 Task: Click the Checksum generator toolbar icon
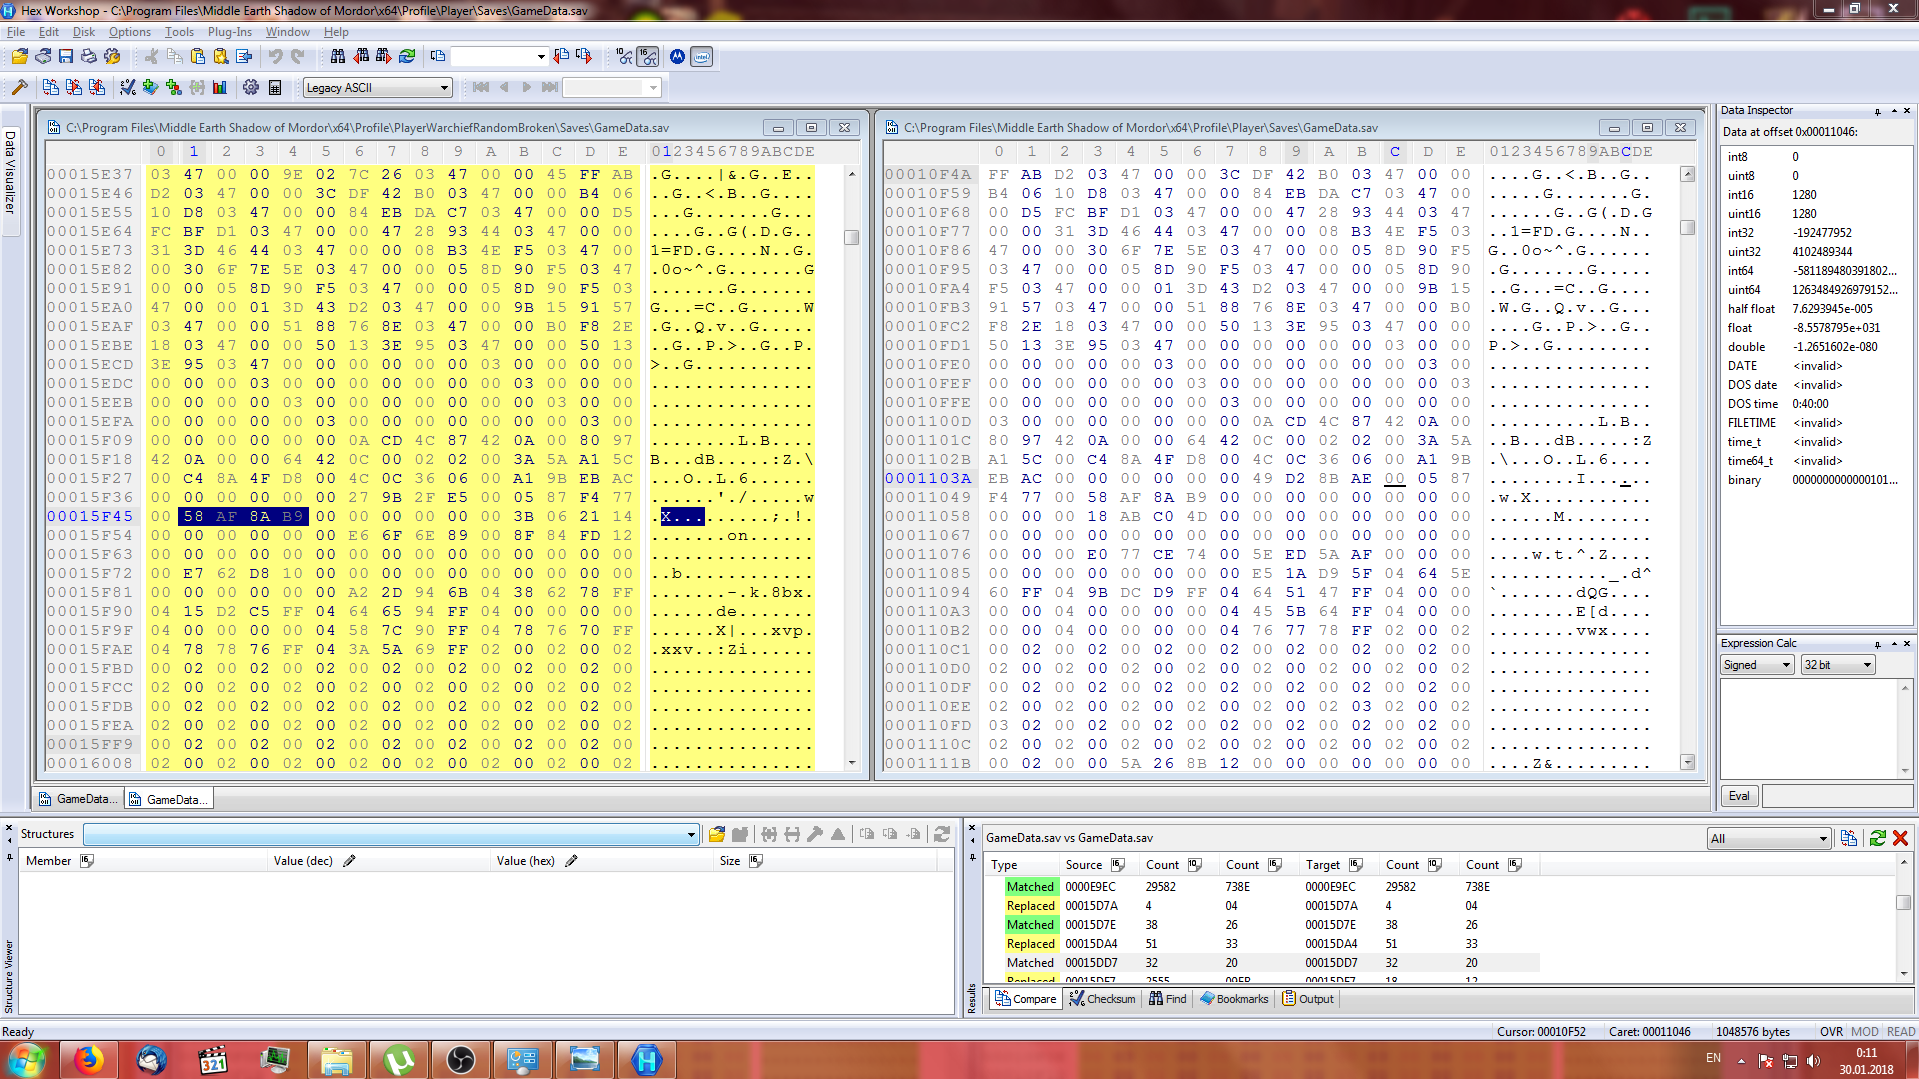click(x=128, y=87)
